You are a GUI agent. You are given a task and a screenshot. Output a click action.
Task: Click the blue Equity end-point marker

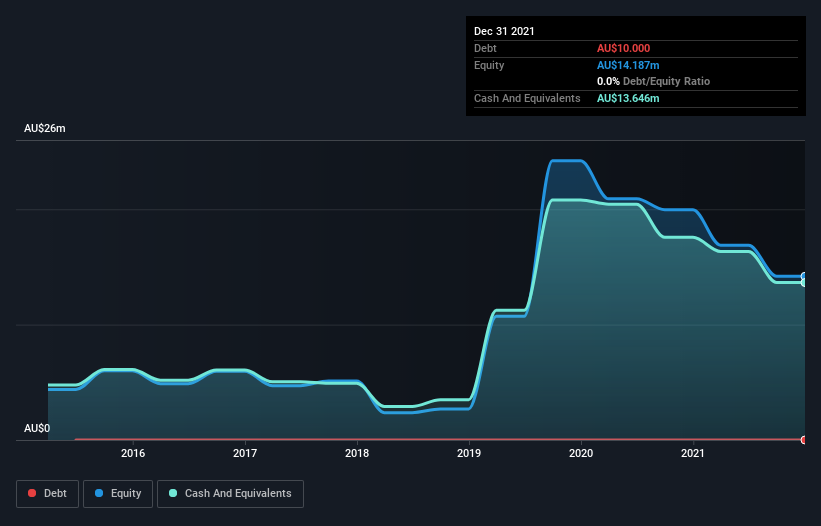(x=804, y=276)
